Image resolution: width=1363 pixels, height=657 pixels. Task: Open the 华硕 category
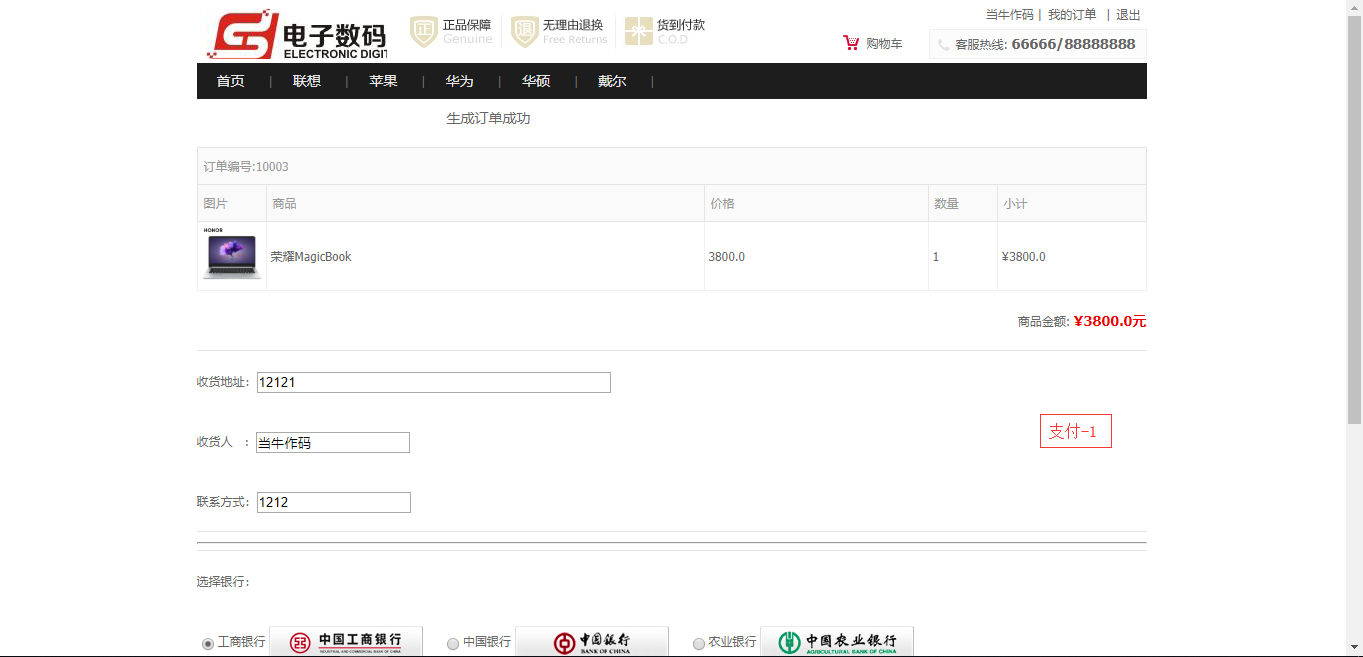[x=536, y=81]
